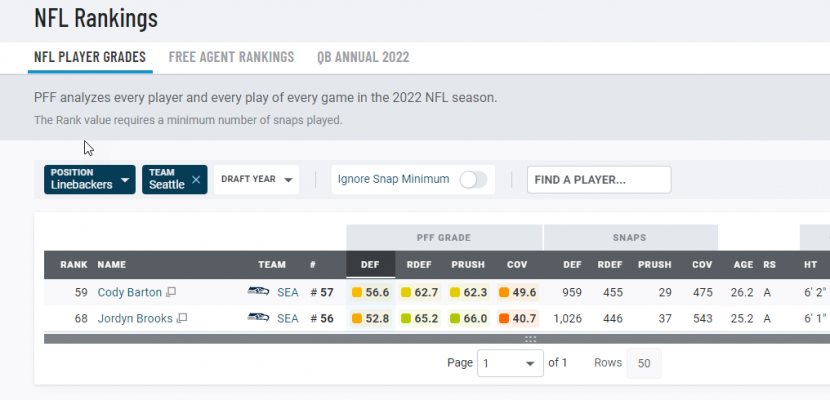830x400 pixels.
Task: Expand the Position Linebackers dropdown
Action: point(90,180)
